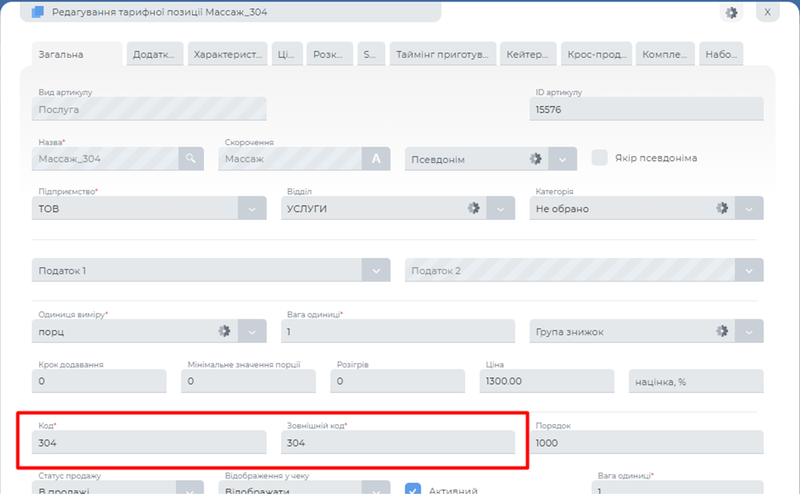This screenshot has width=800, height=496.
Task: Click the gear icon in the Псевдонім field
Action: click(x=535, y=159)
